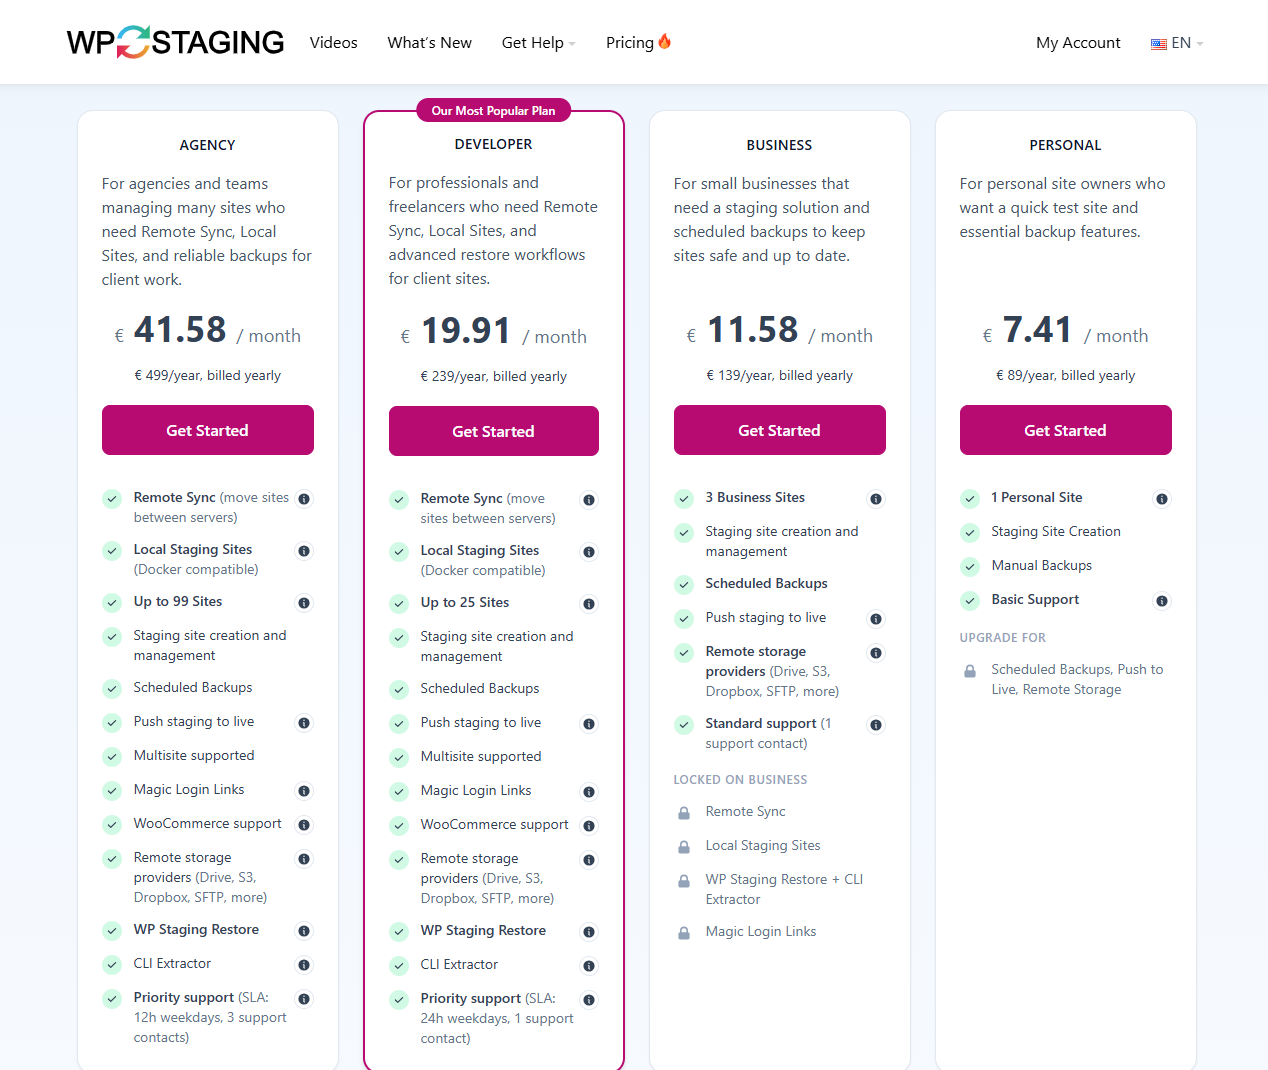Show info for Developer CLI Extractor
The image size is (1268, 1070).
coord(589,966)
